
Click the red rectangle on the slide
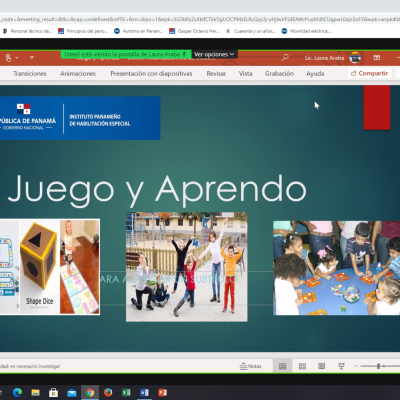(377, 107)
